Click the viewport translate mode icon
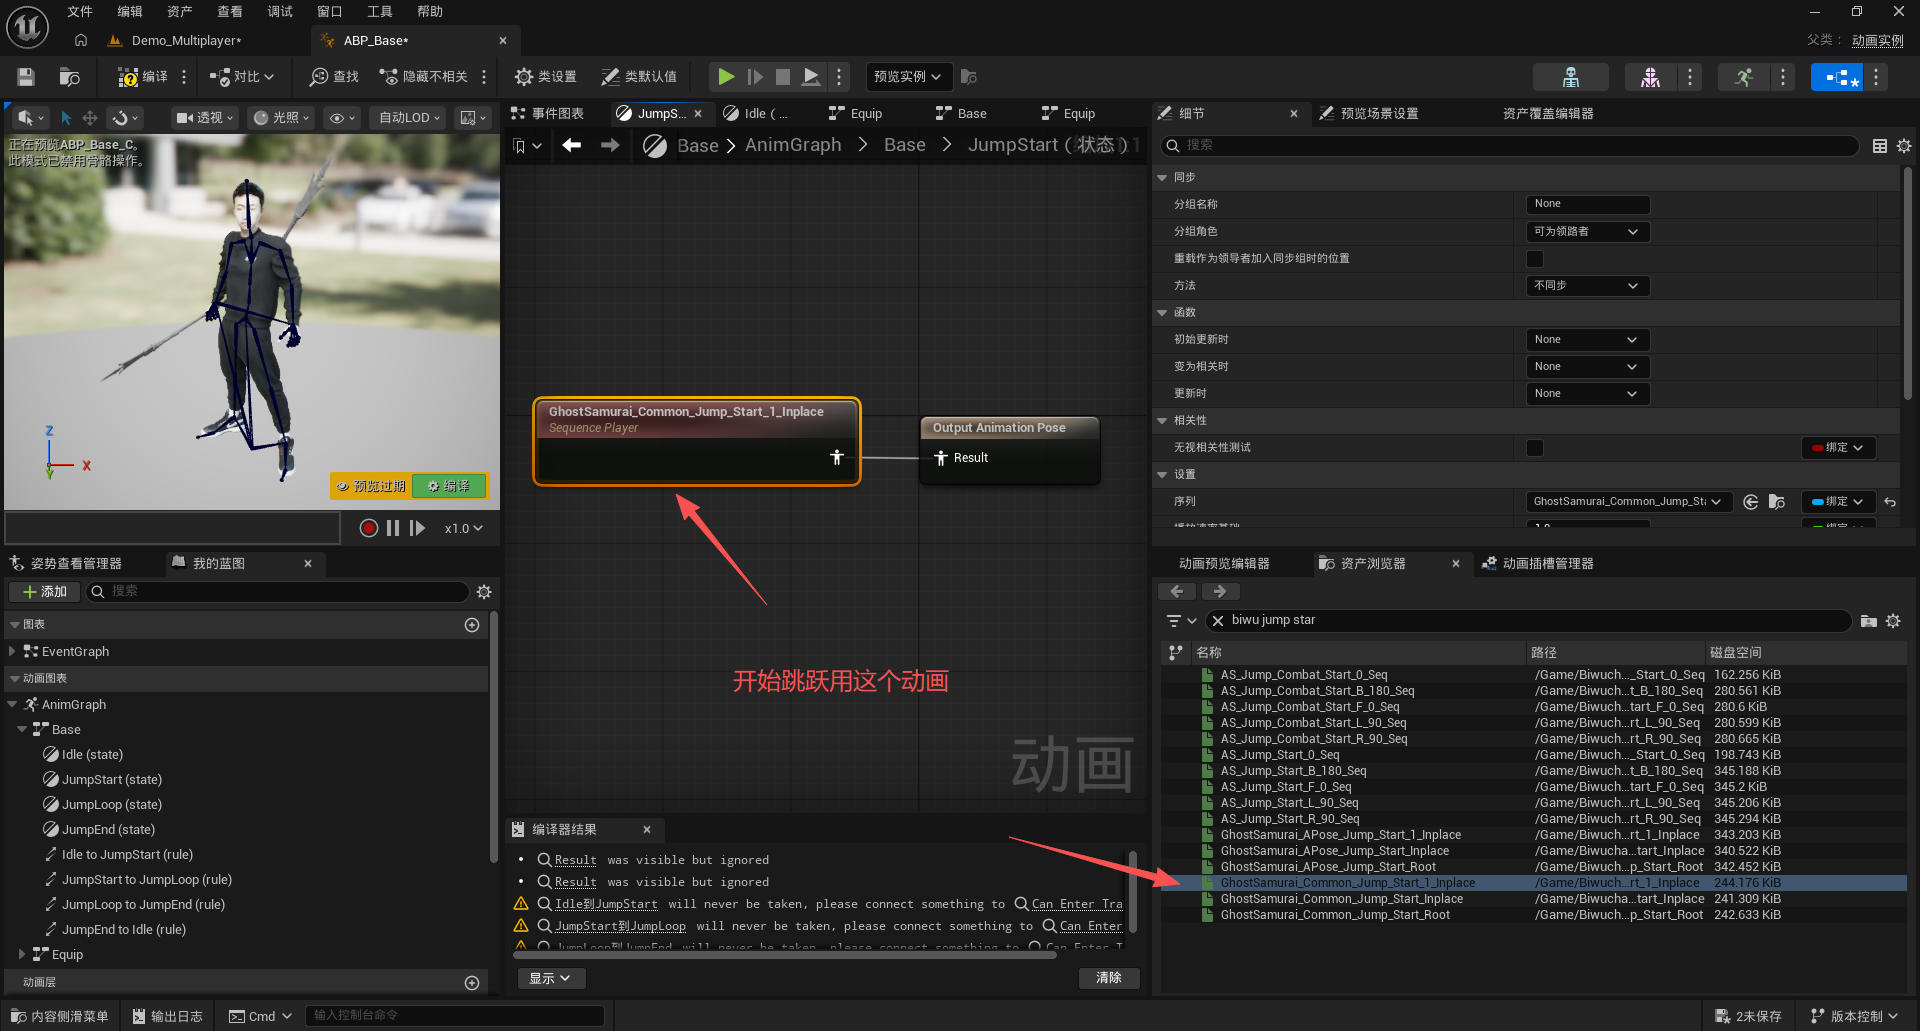The height and width of the screenshot is (1031, 1920). pos(90,118)
